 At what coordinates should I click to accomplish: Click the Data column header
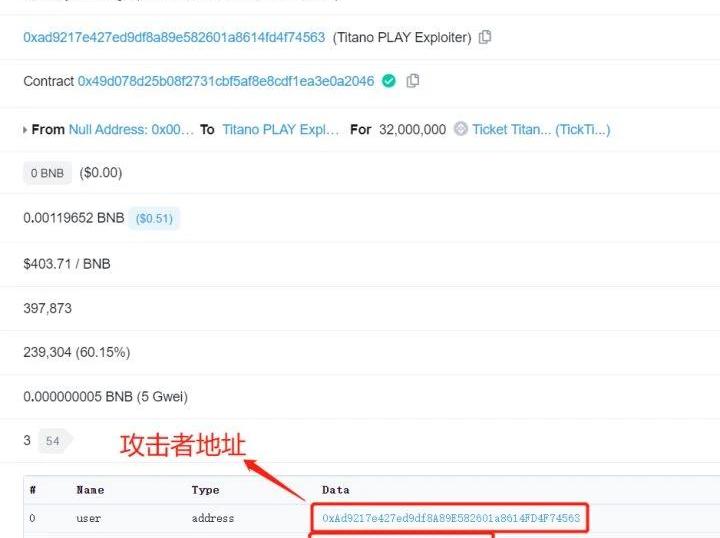pos(336,490)
